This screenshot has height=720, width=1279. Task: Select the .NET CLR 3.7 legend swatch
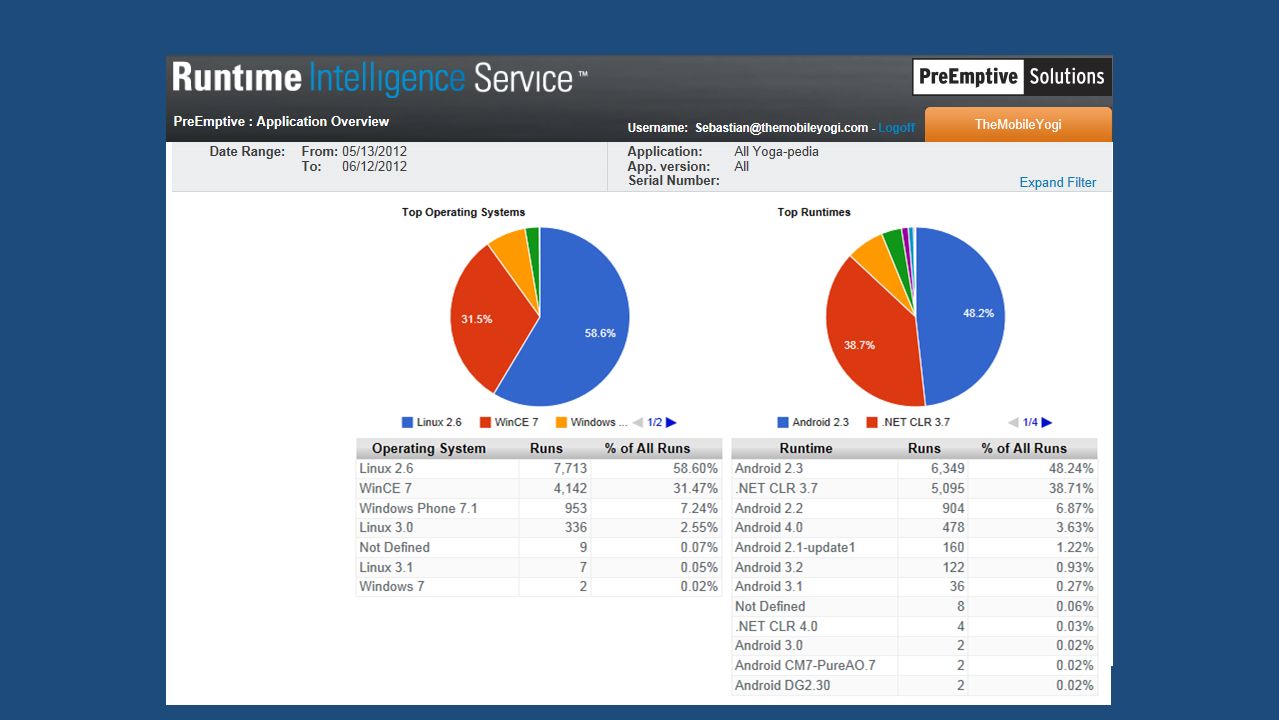click(872, 422)
